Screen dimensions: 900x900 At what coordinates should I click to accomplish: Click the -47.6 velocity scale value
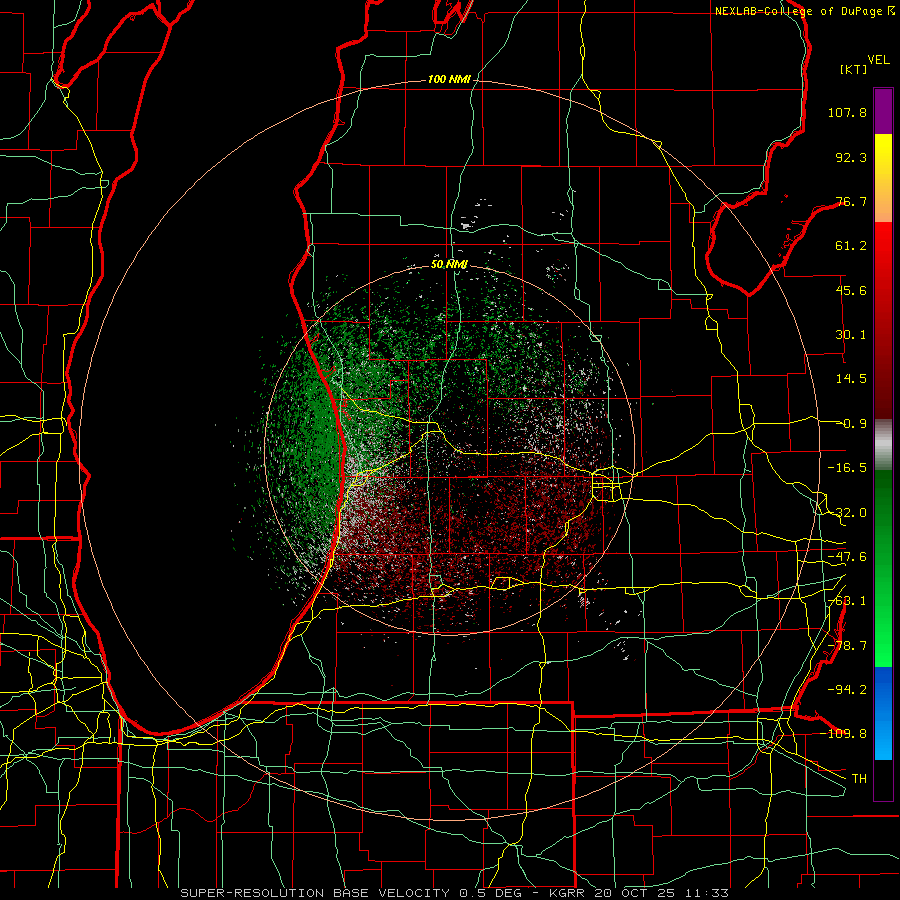847,557
